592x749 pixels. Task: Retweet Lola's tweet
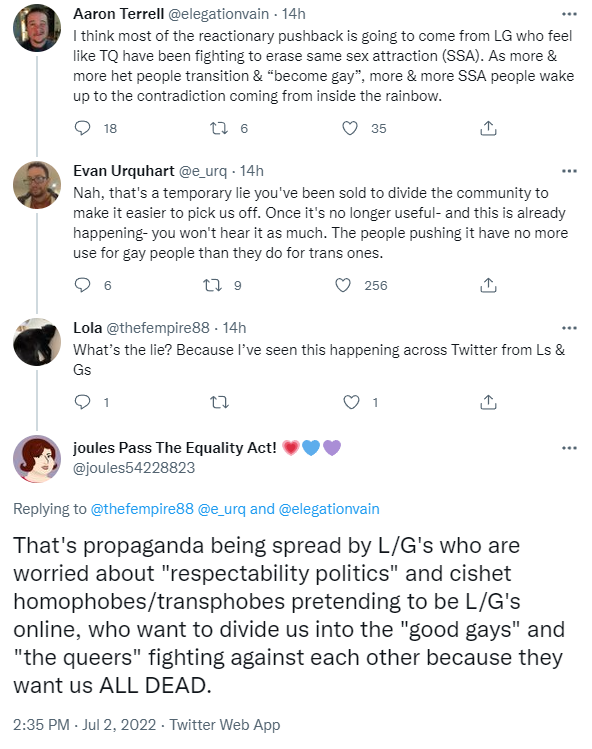[219, 403]
